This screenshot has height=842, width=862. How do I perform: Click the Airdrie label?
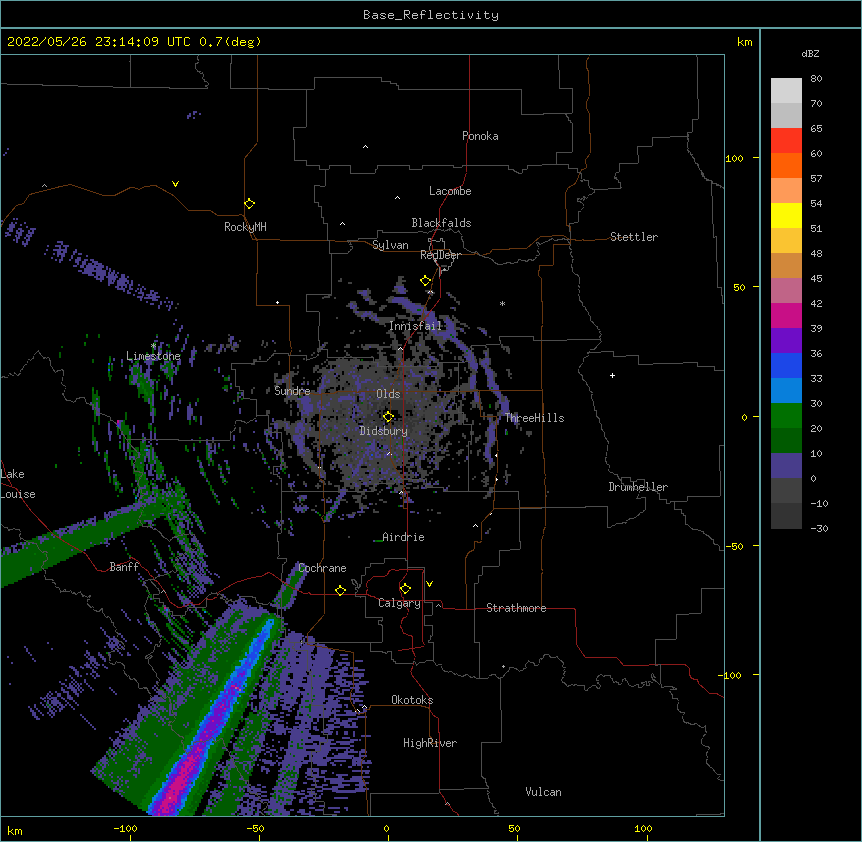(403, 537)
